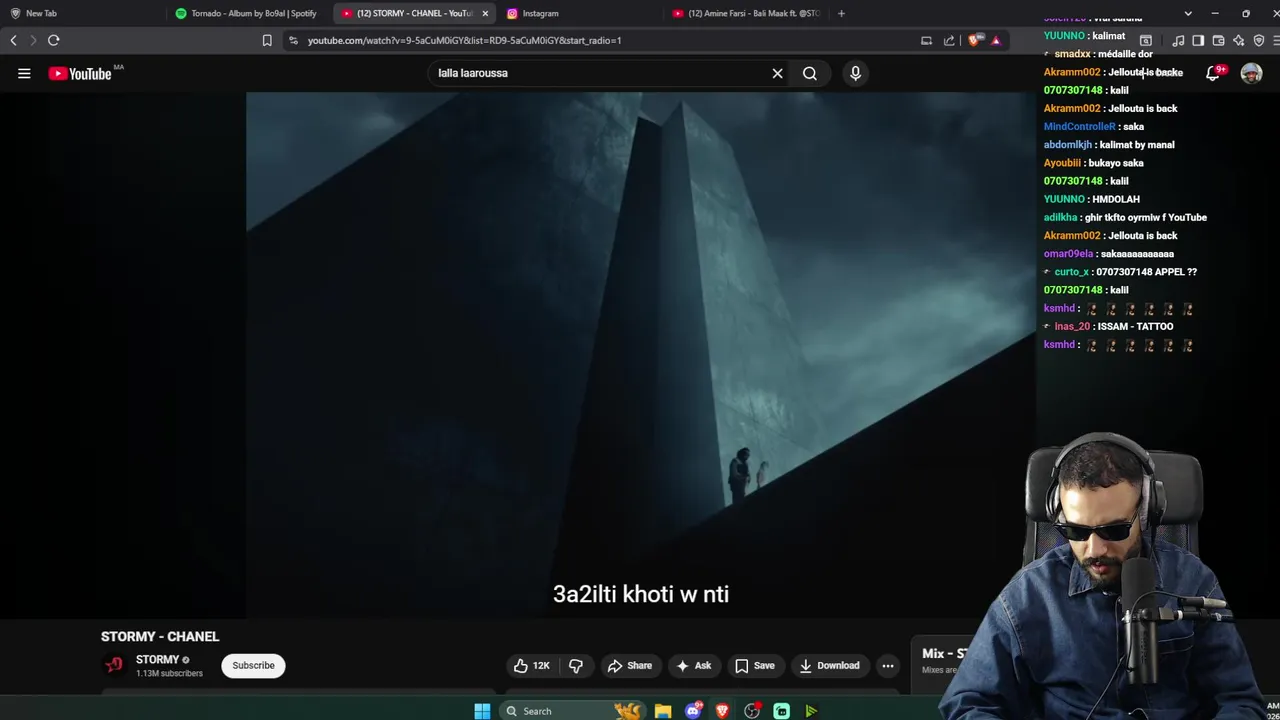Start voice search with microphone icon
1280x720 pixels.
pyautogui.click(x=855, y=73)
